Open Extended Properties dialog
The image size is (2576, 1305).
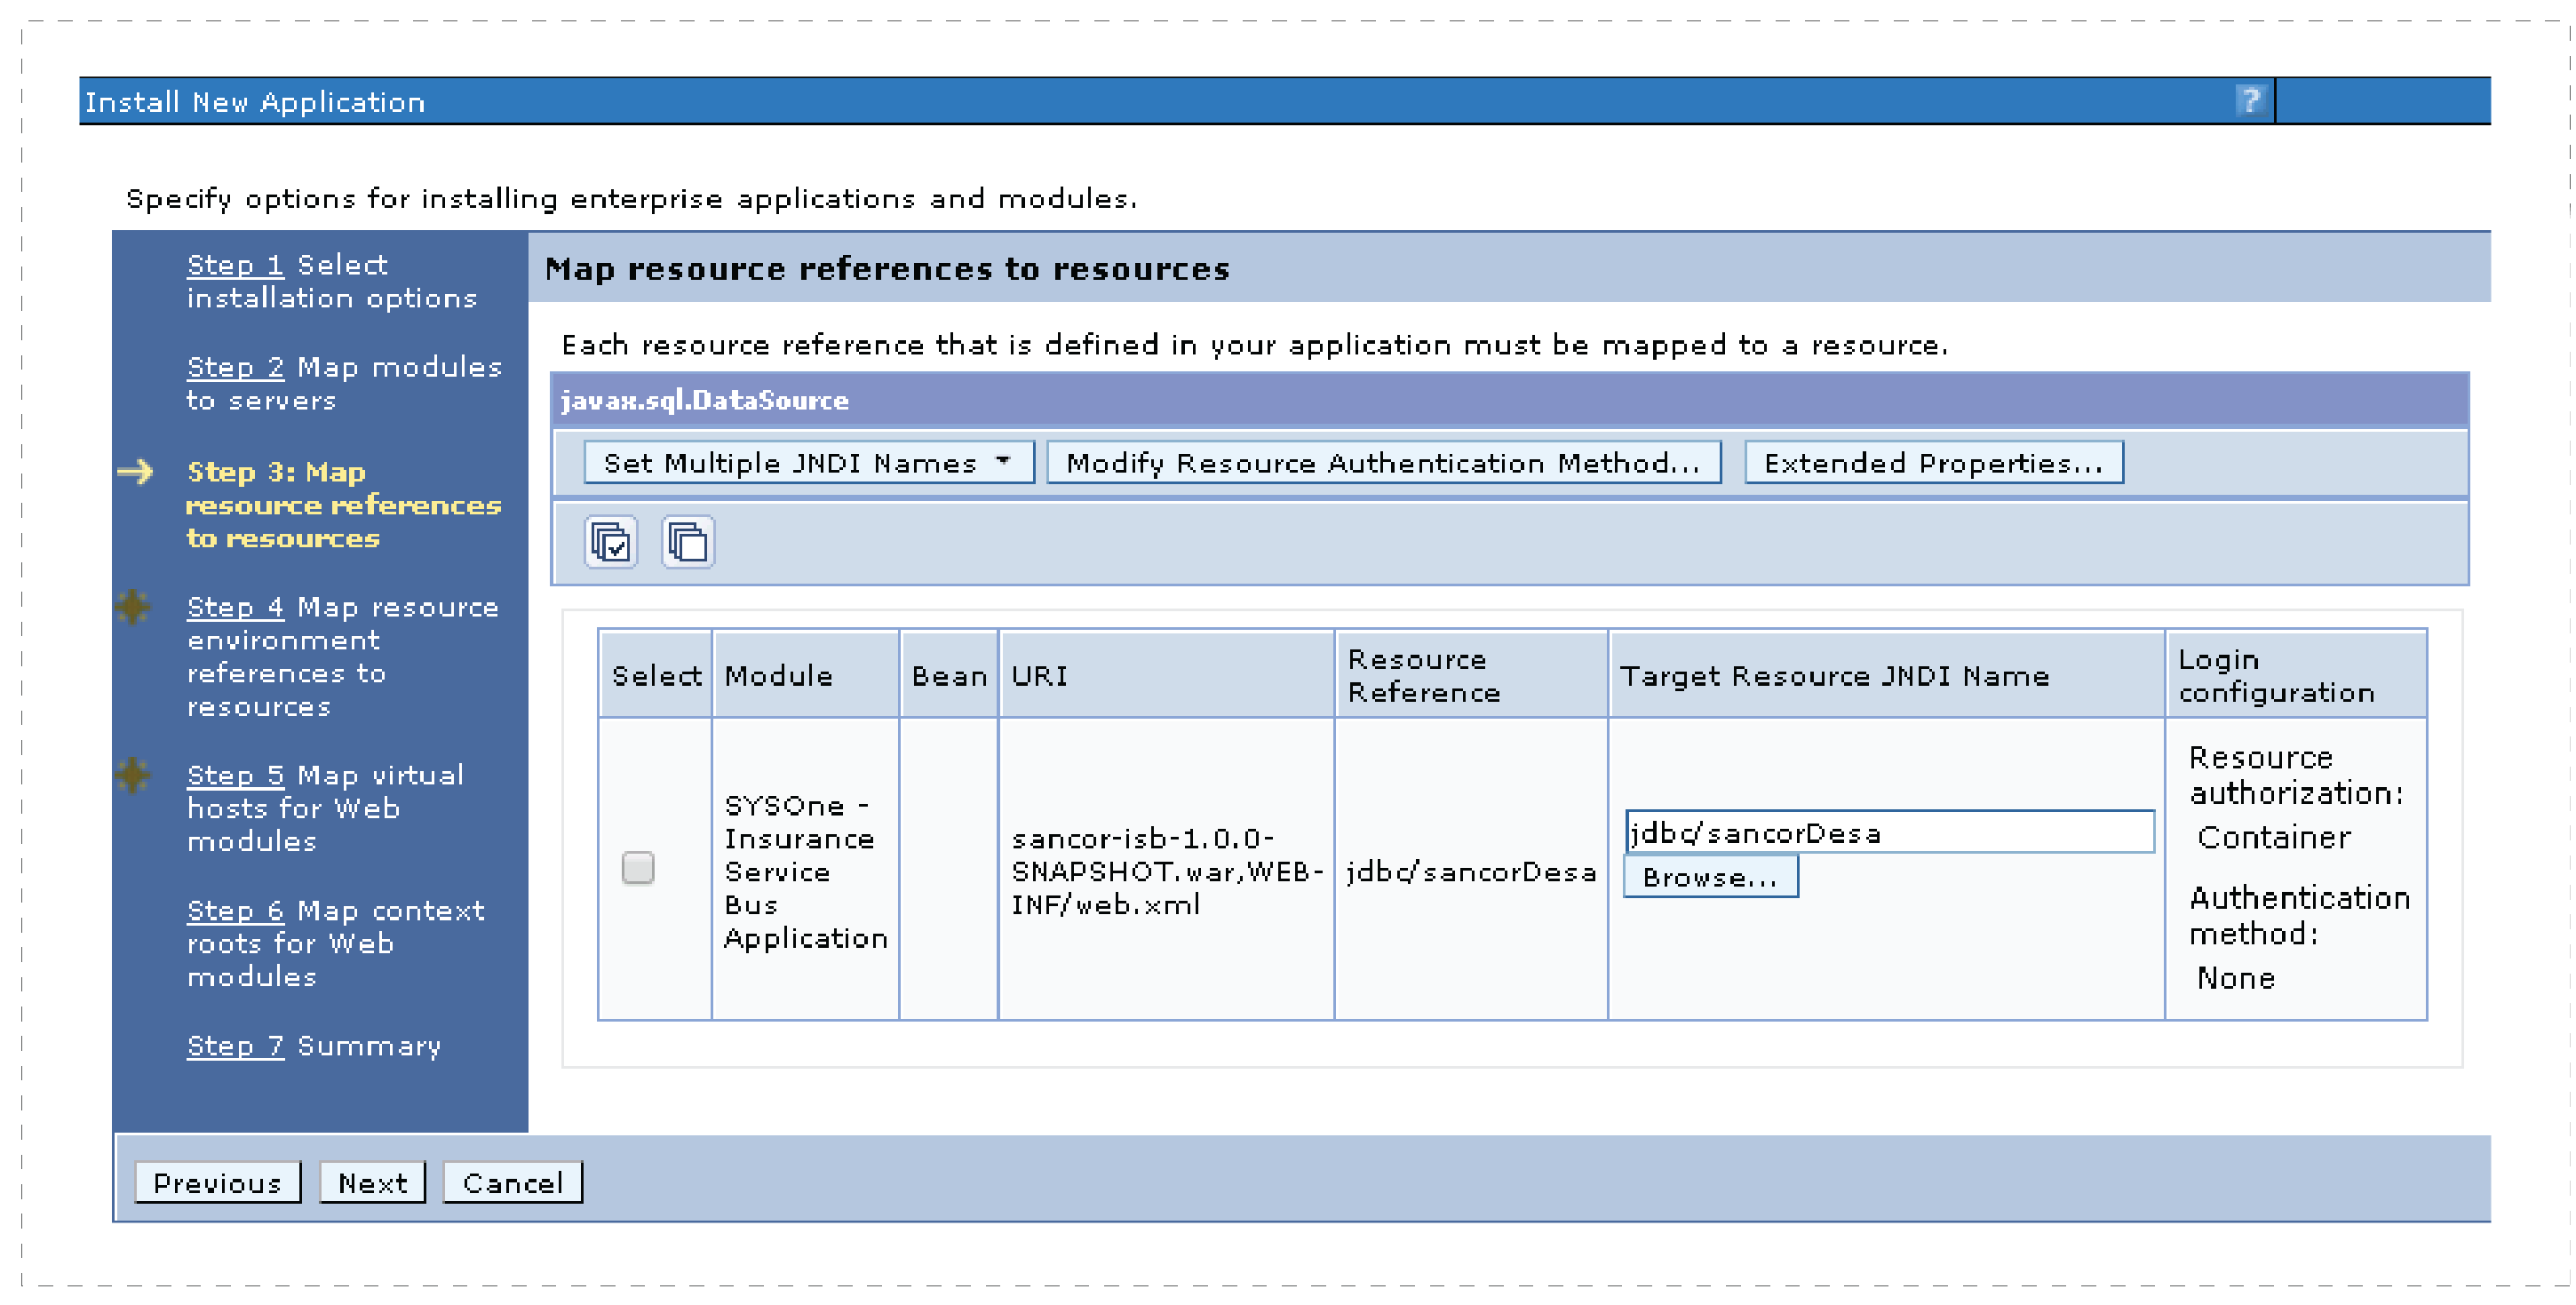1933,463
